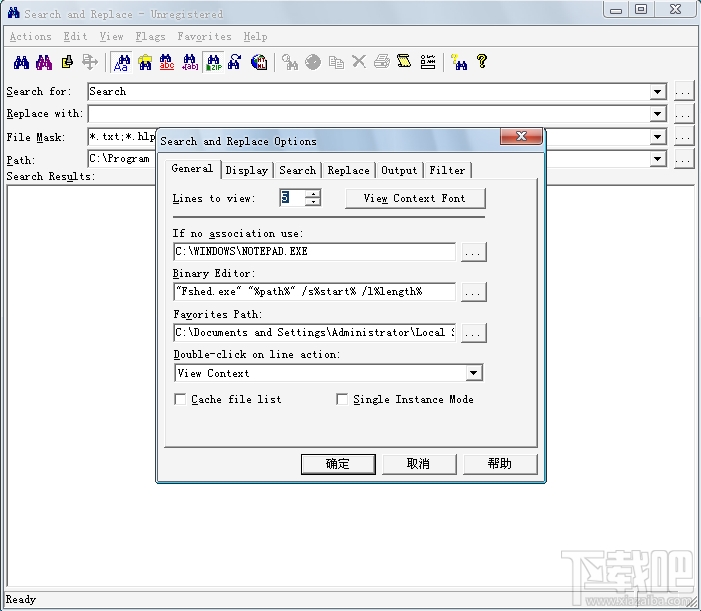Switch to the Replace tab
Image resolution: width=701 pixels, height=611 pixels.
click(x=349, y=170)
